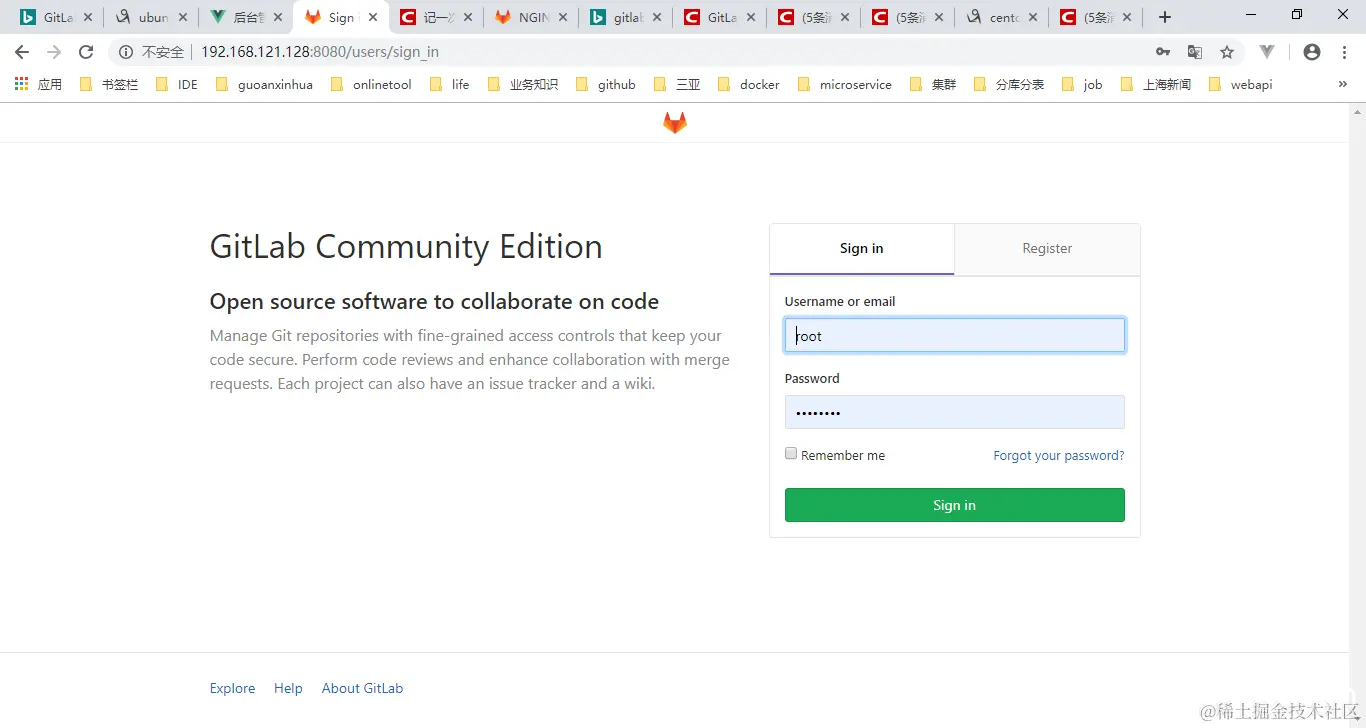Close the NGINX tab
This screenshot has width=1366, height=728.
point(563,17)
